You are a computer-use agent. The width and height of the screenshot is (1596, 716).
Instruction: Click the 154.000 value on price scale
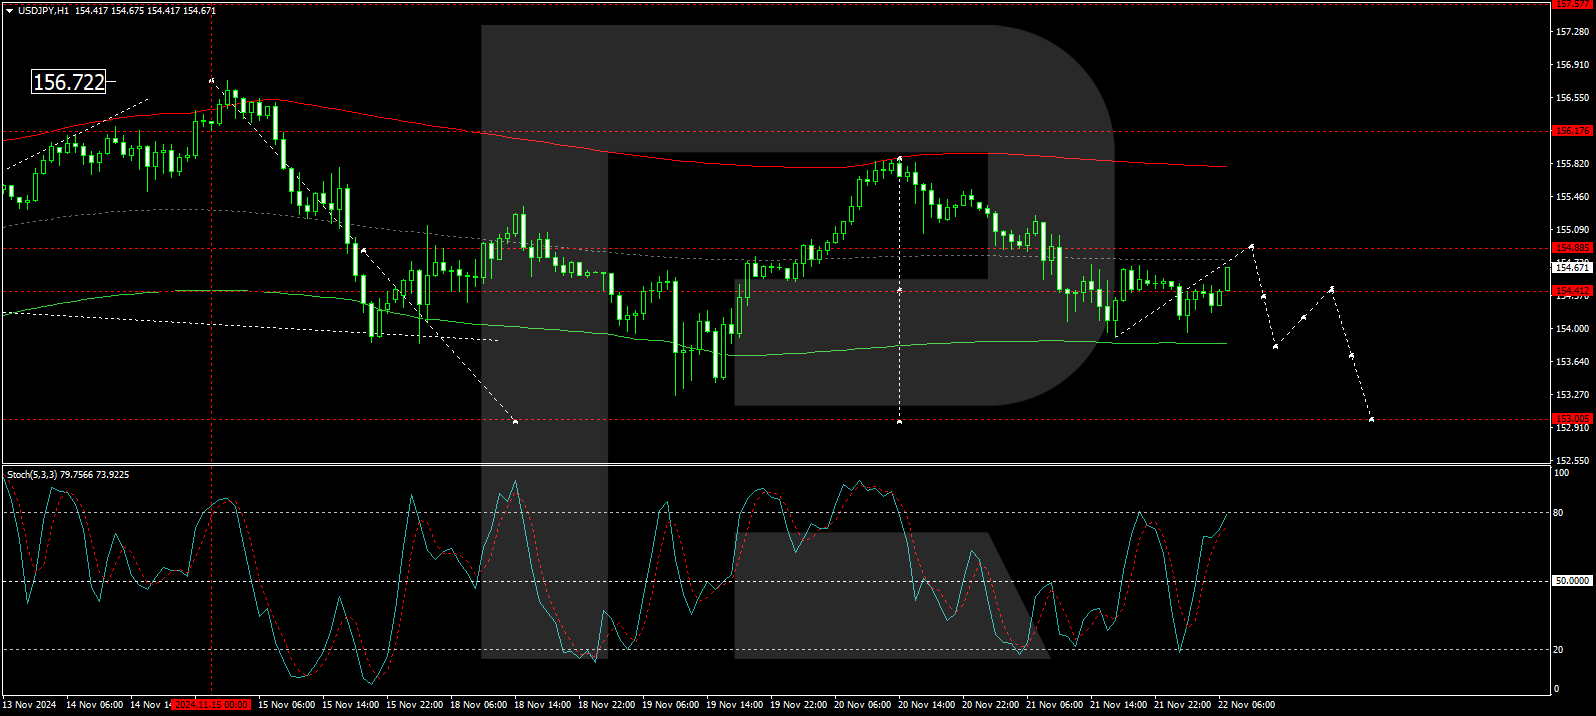pyautogui.click(x=1572, y=329)
